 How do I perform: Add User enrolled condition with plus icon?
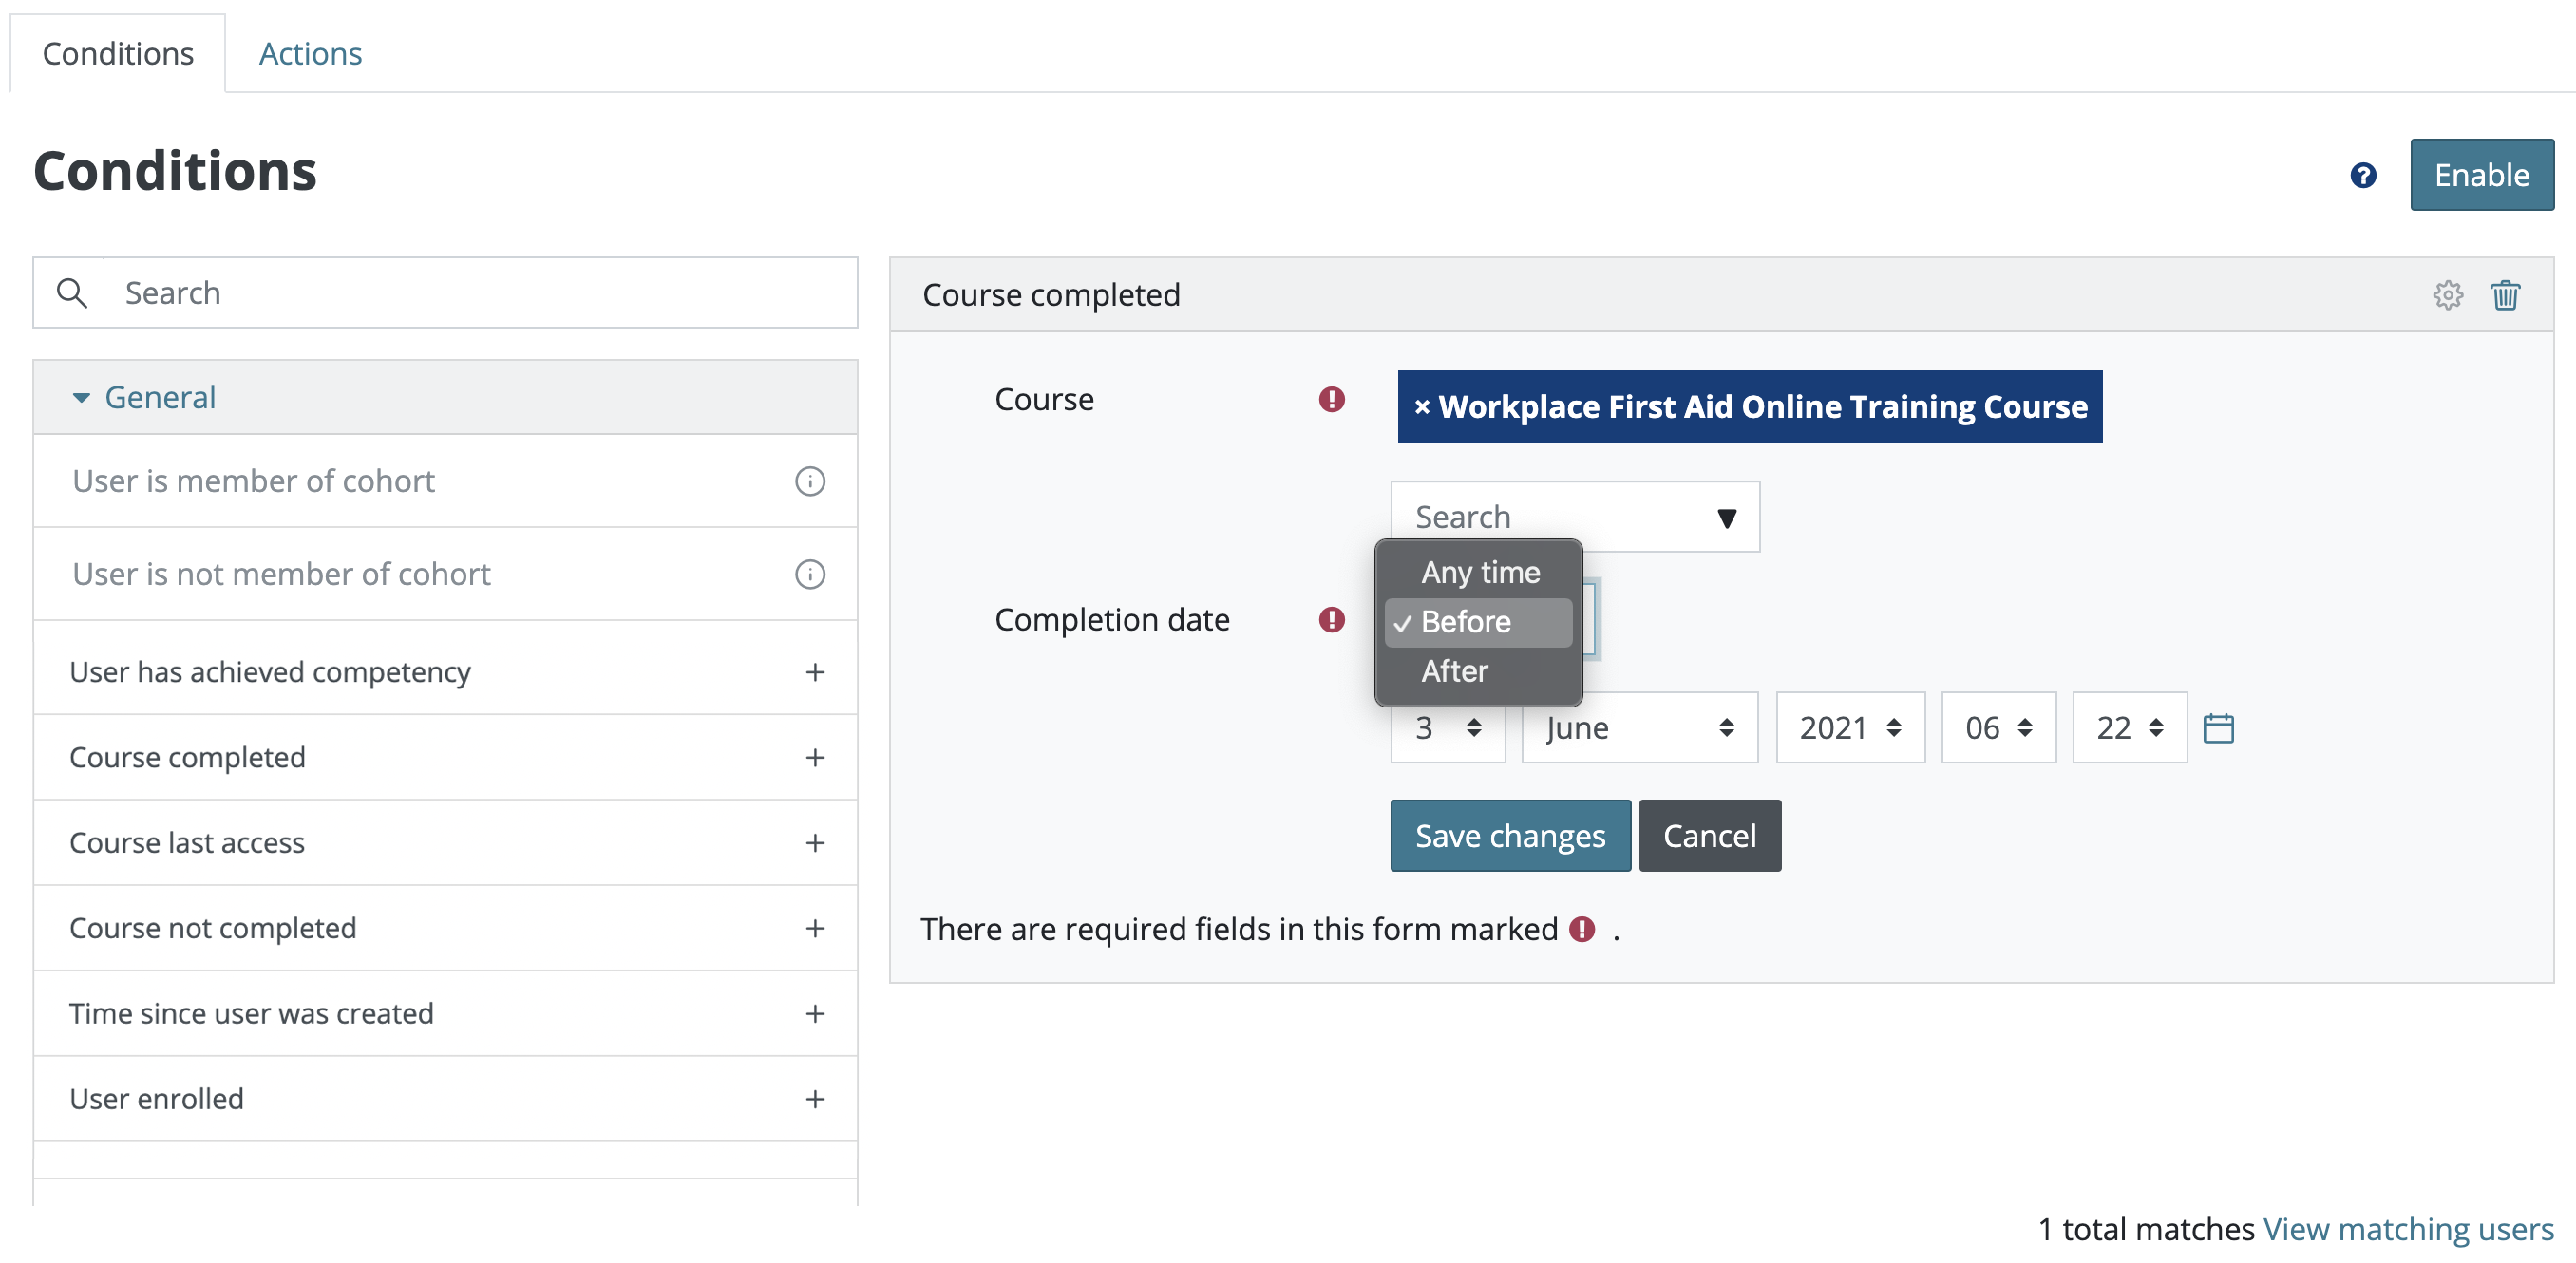[x=814, y=1099]
